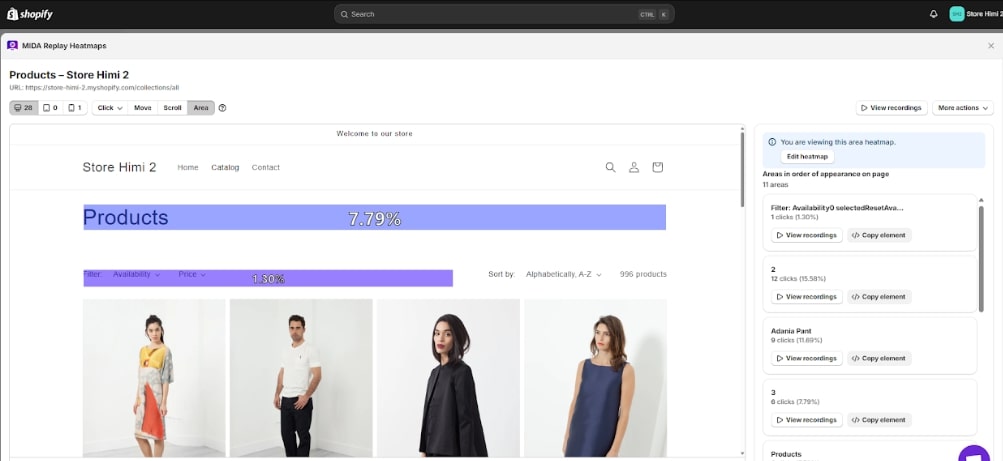This screenshot has height=461, width=1003.
Task: Copy element for the Filter: Availability area
Action: point(880,235)
